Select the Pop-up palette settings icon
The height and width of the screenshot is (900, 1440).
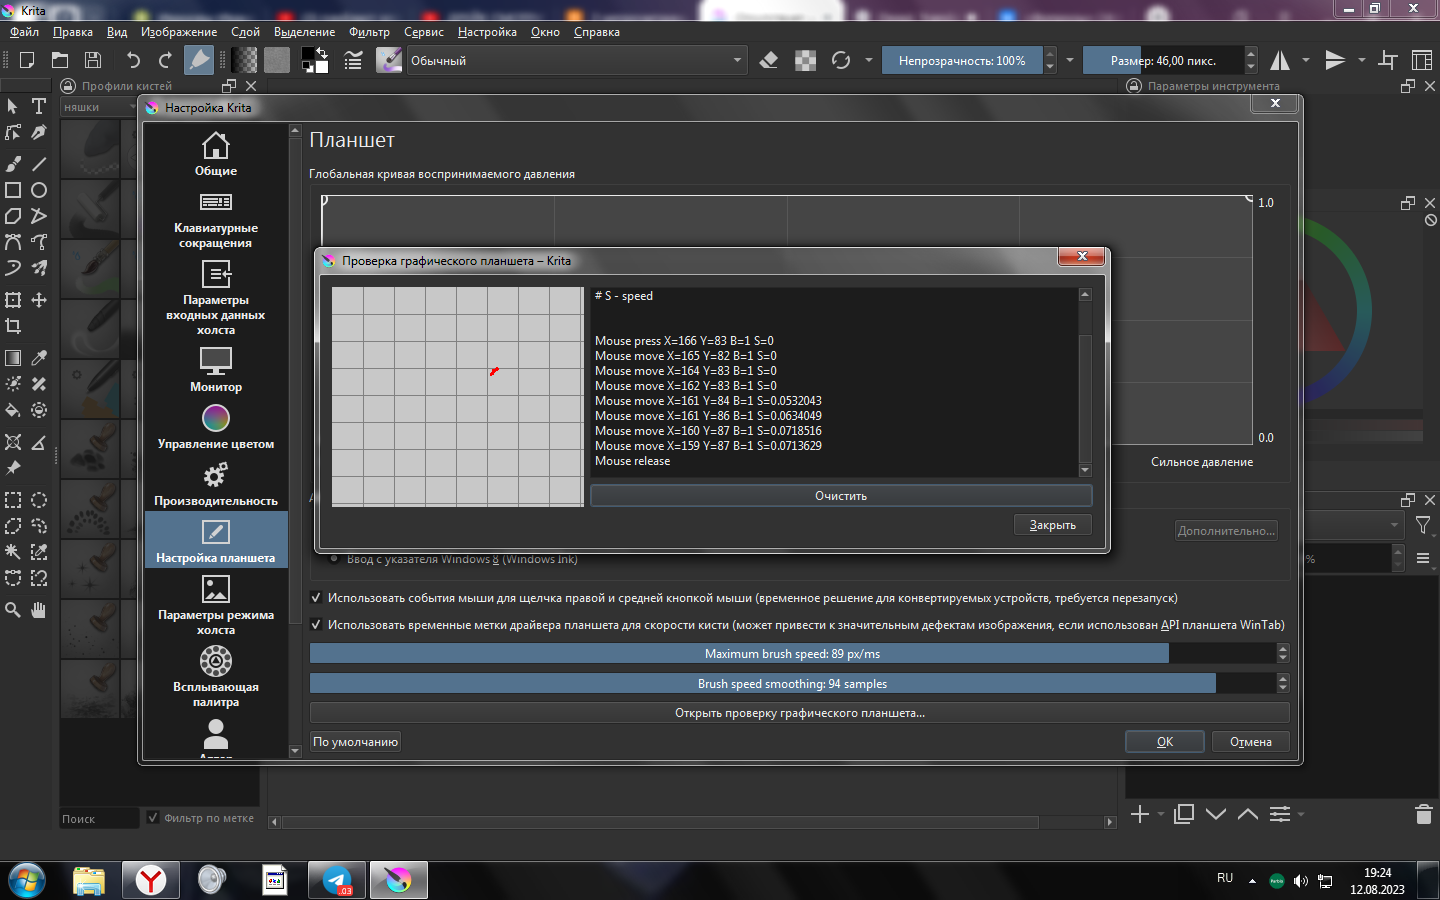click(215, 661)
